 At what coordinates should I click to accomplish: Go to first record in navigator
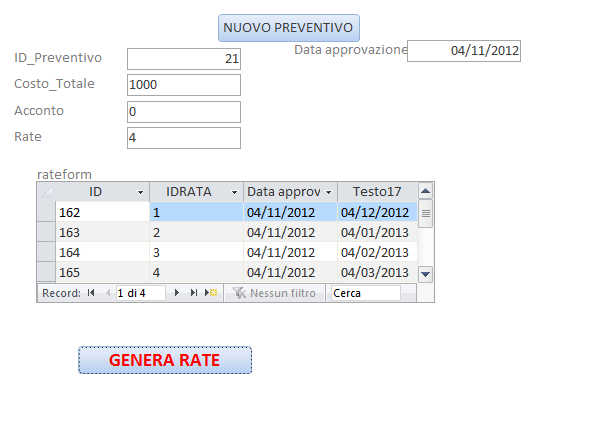click(91, 293)
